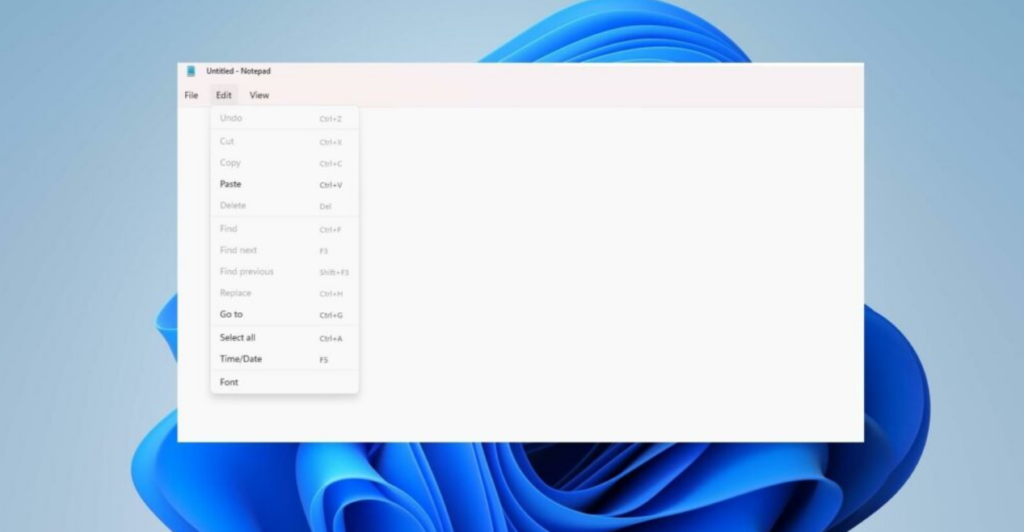Close the open Edit menu
The width and height of the screenshot is (1024, 532).
[224, 95]
